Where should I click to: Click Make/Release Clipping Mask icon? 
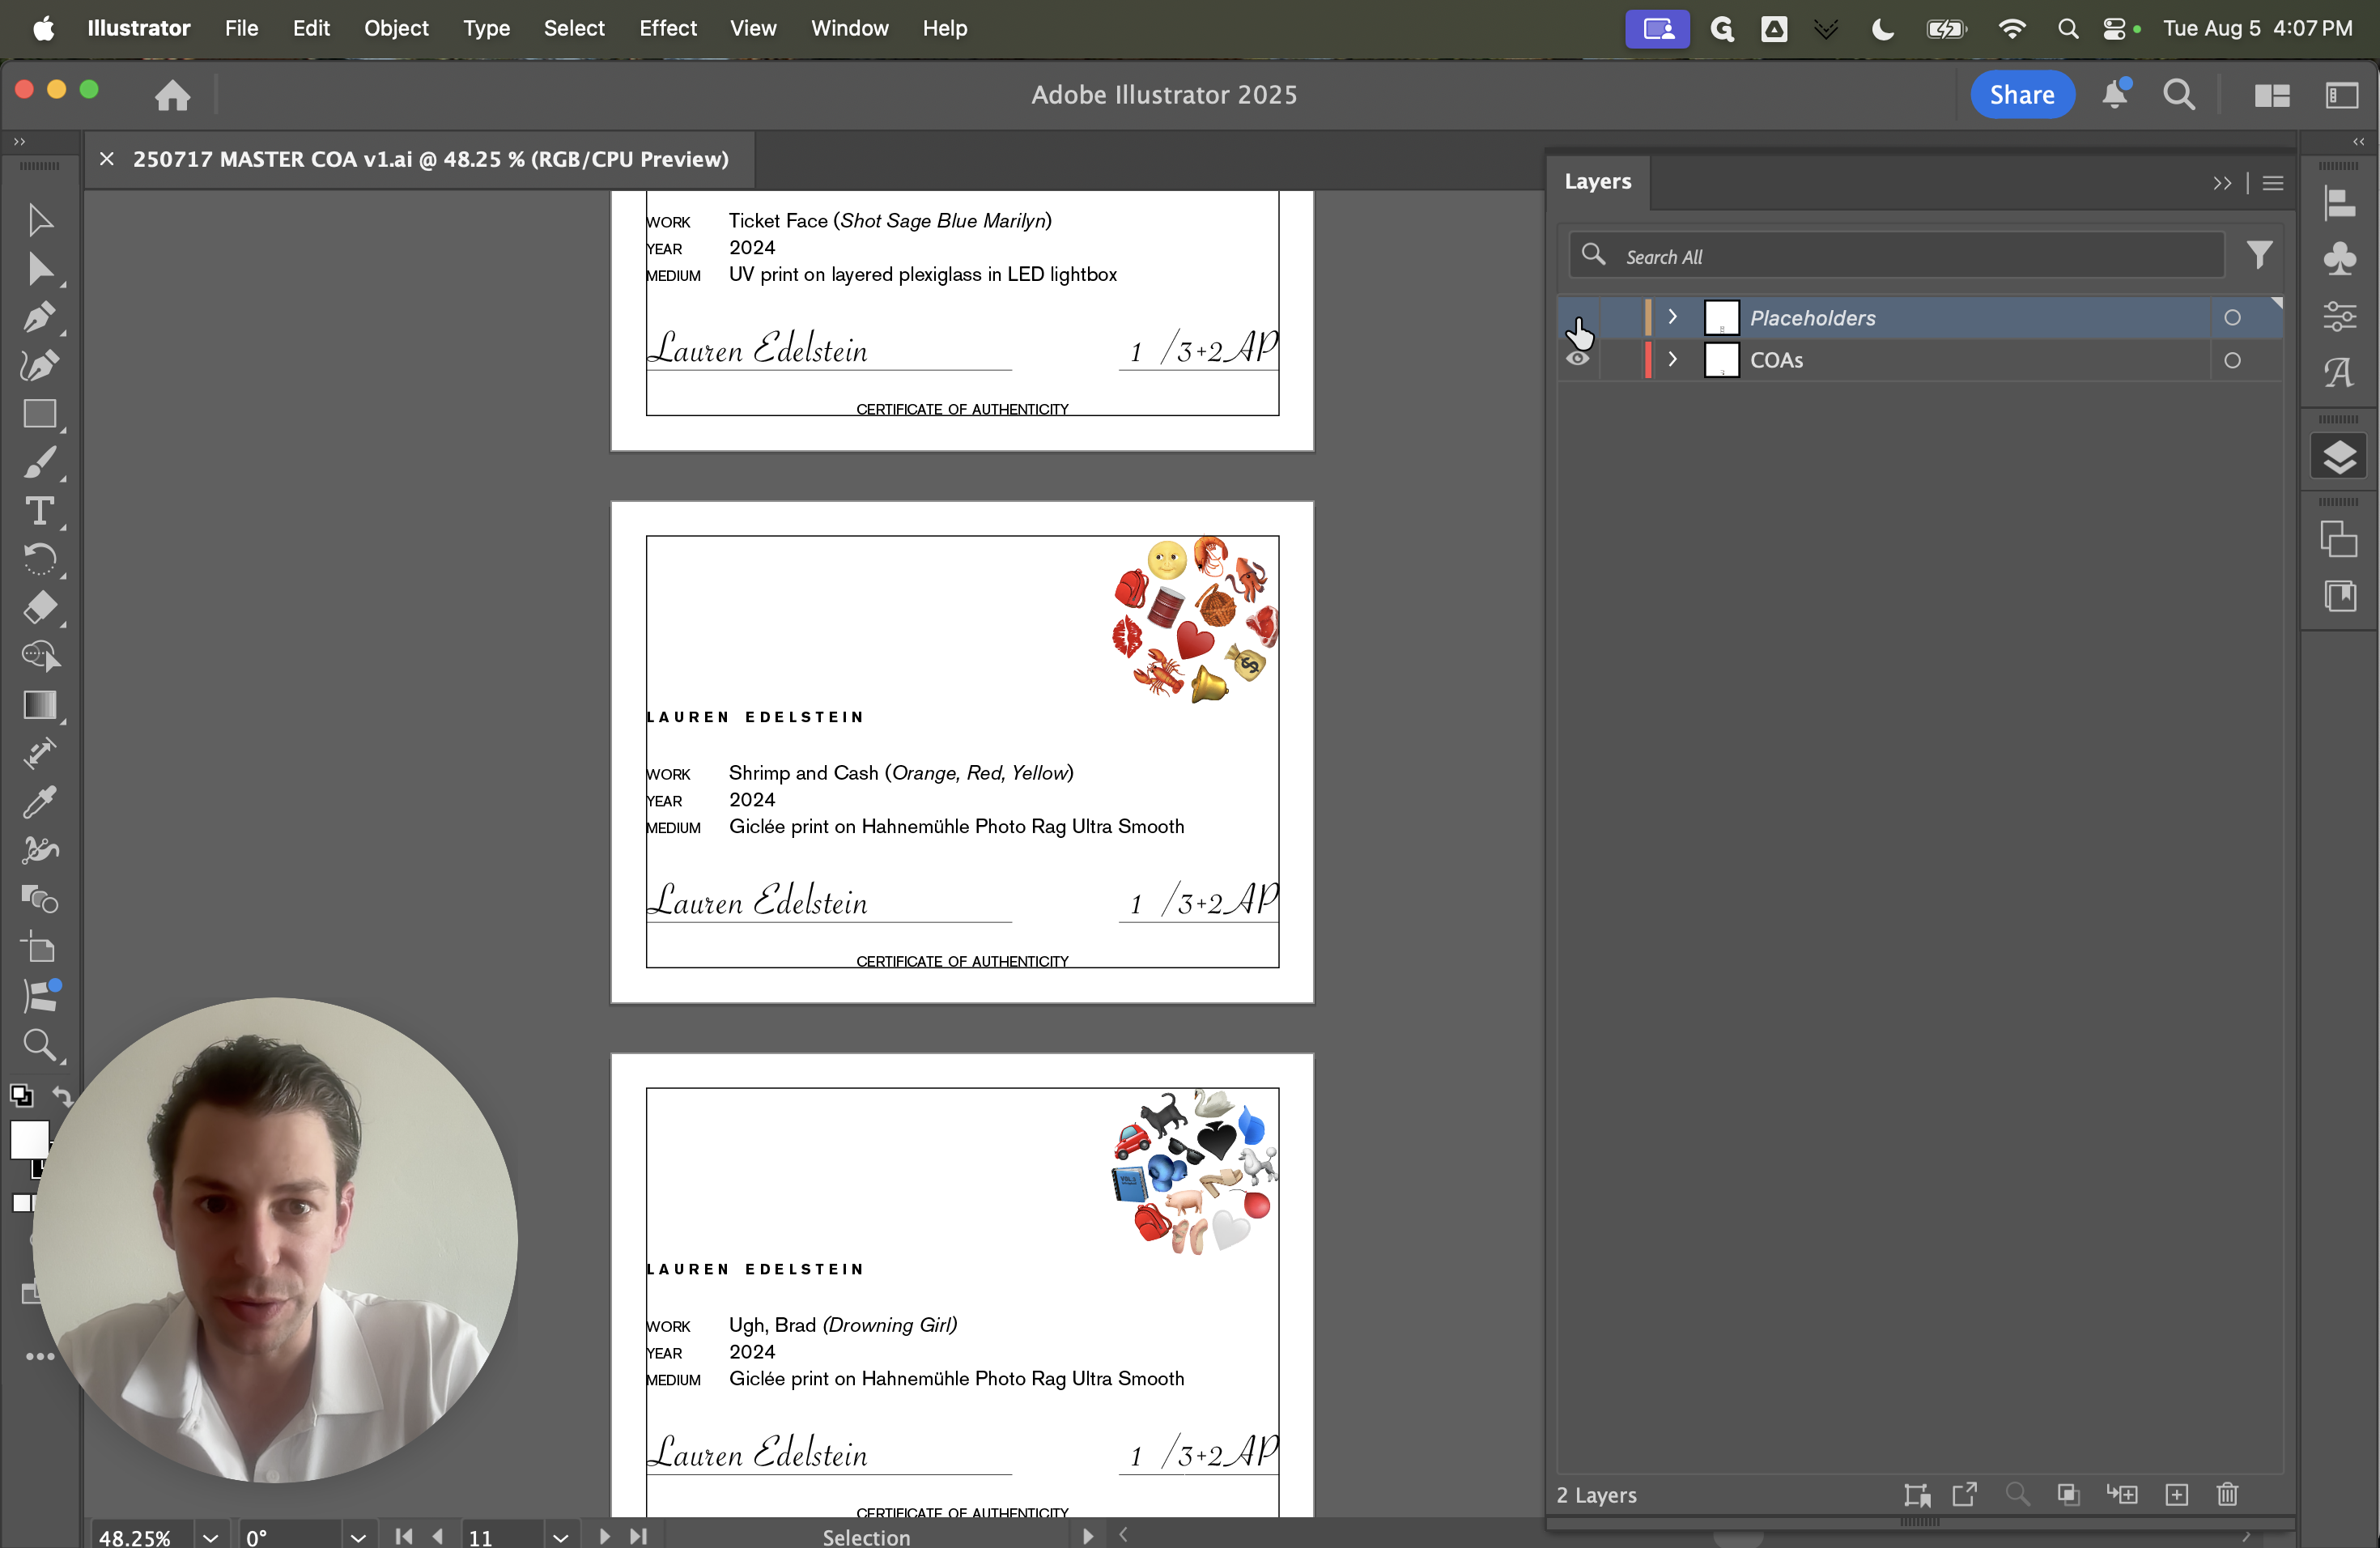(2068, 1494)
